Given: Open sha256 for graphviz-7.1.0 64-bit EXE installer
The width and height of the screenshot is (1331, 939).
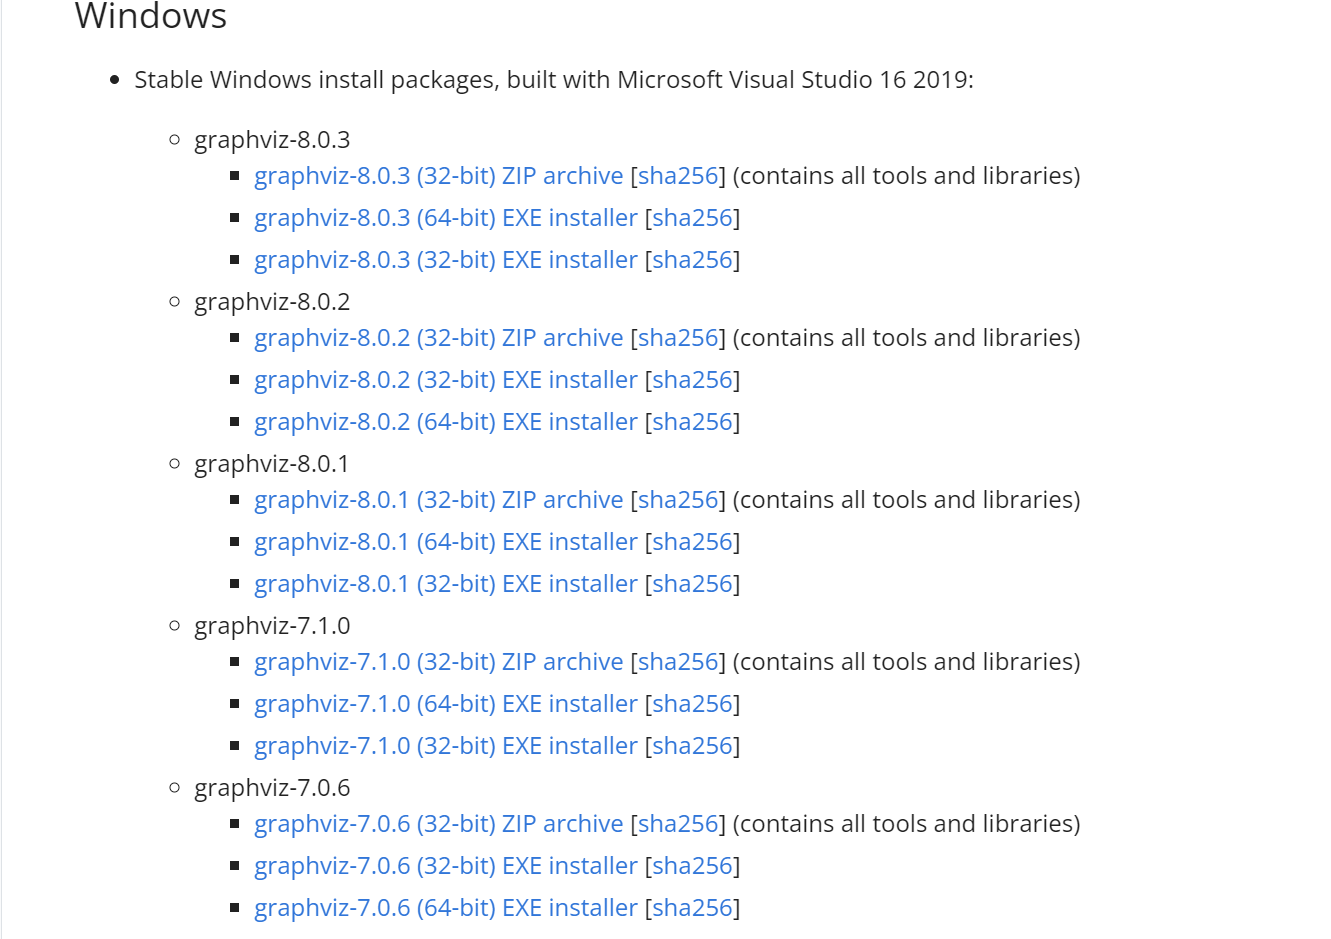Looking at the screenshot, I should click(x=692, y=704).
